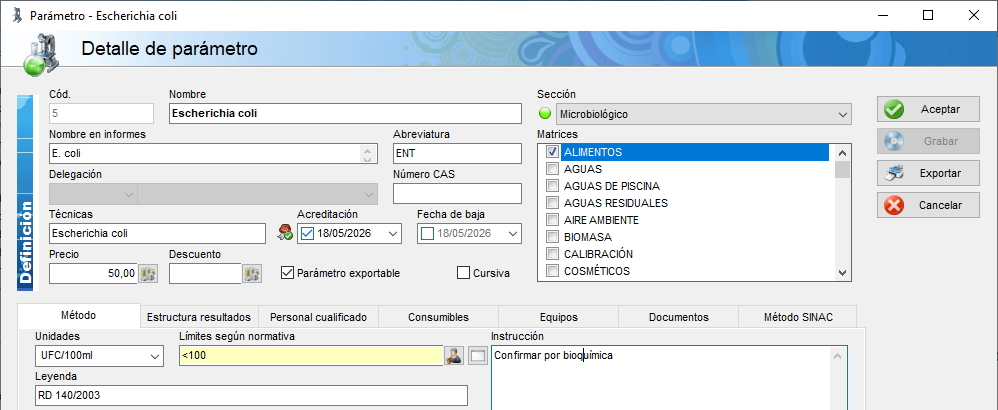Click the app icon in title bar
The height and width of the screenshot is (410, 998).
pyautogui.click(x=17, y=15)
